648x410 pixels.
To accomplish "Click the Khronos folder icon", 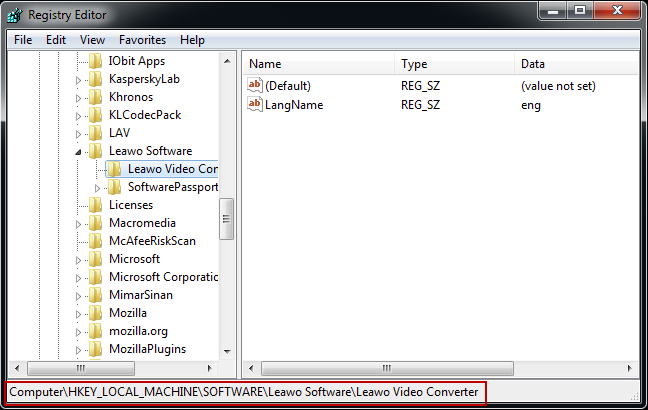I will 95,97.
